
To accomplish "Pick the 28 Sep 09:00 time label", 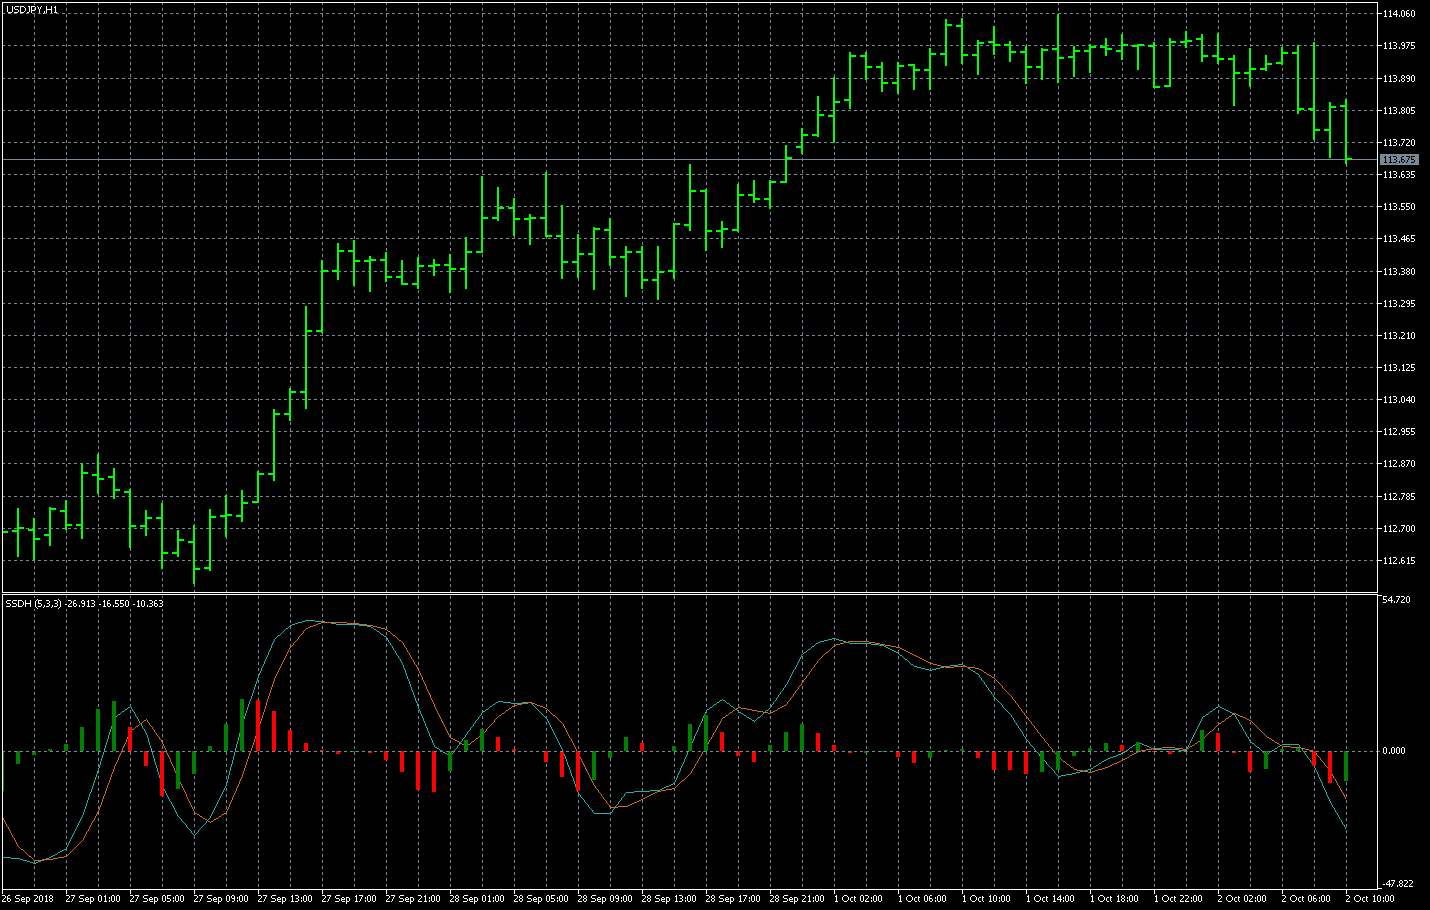I will (605, 898).
